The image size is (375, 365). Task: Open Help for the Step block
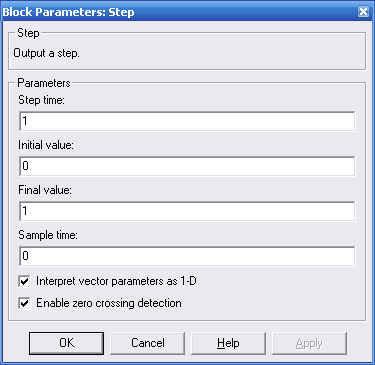click(228, 343)
